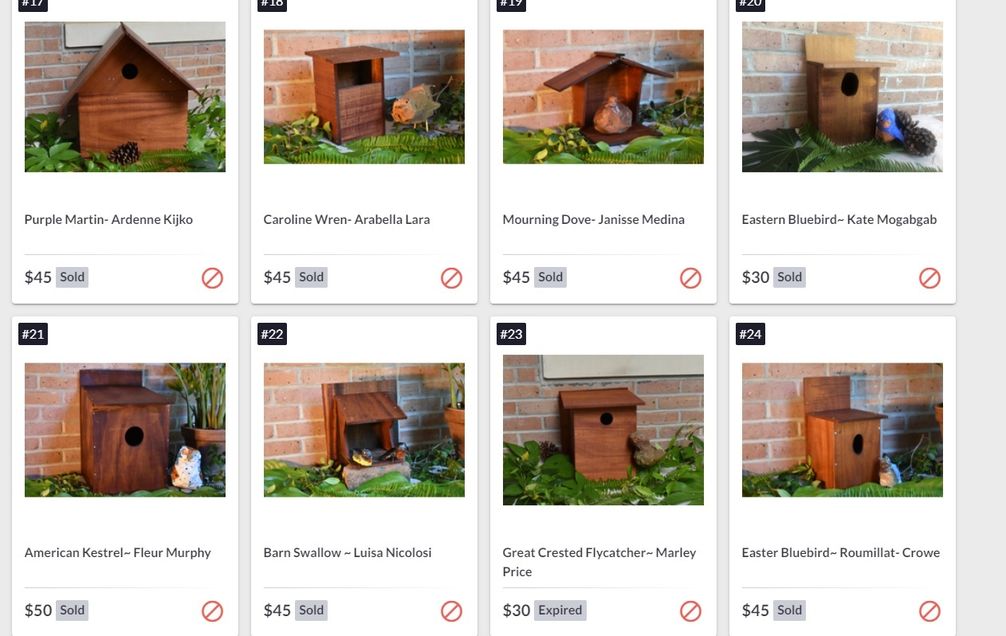The height and width of the screenshot is (636, 1006).
Task: Open the Purple Martin birdhouse photo
Action: pyautogui.click(x=125, y=97)
